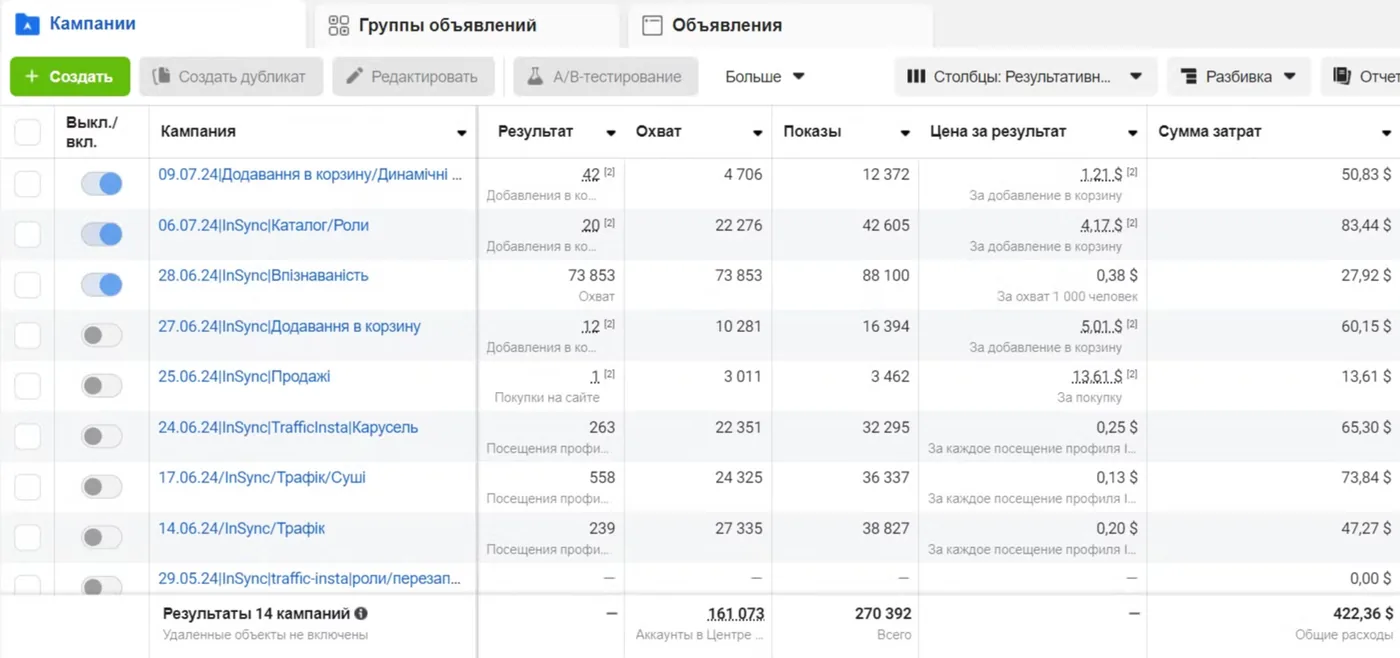Click the Группы объявлений grid icon
Screen dimensions: 1400x658
pyautogui.click(x=339, y=25)
